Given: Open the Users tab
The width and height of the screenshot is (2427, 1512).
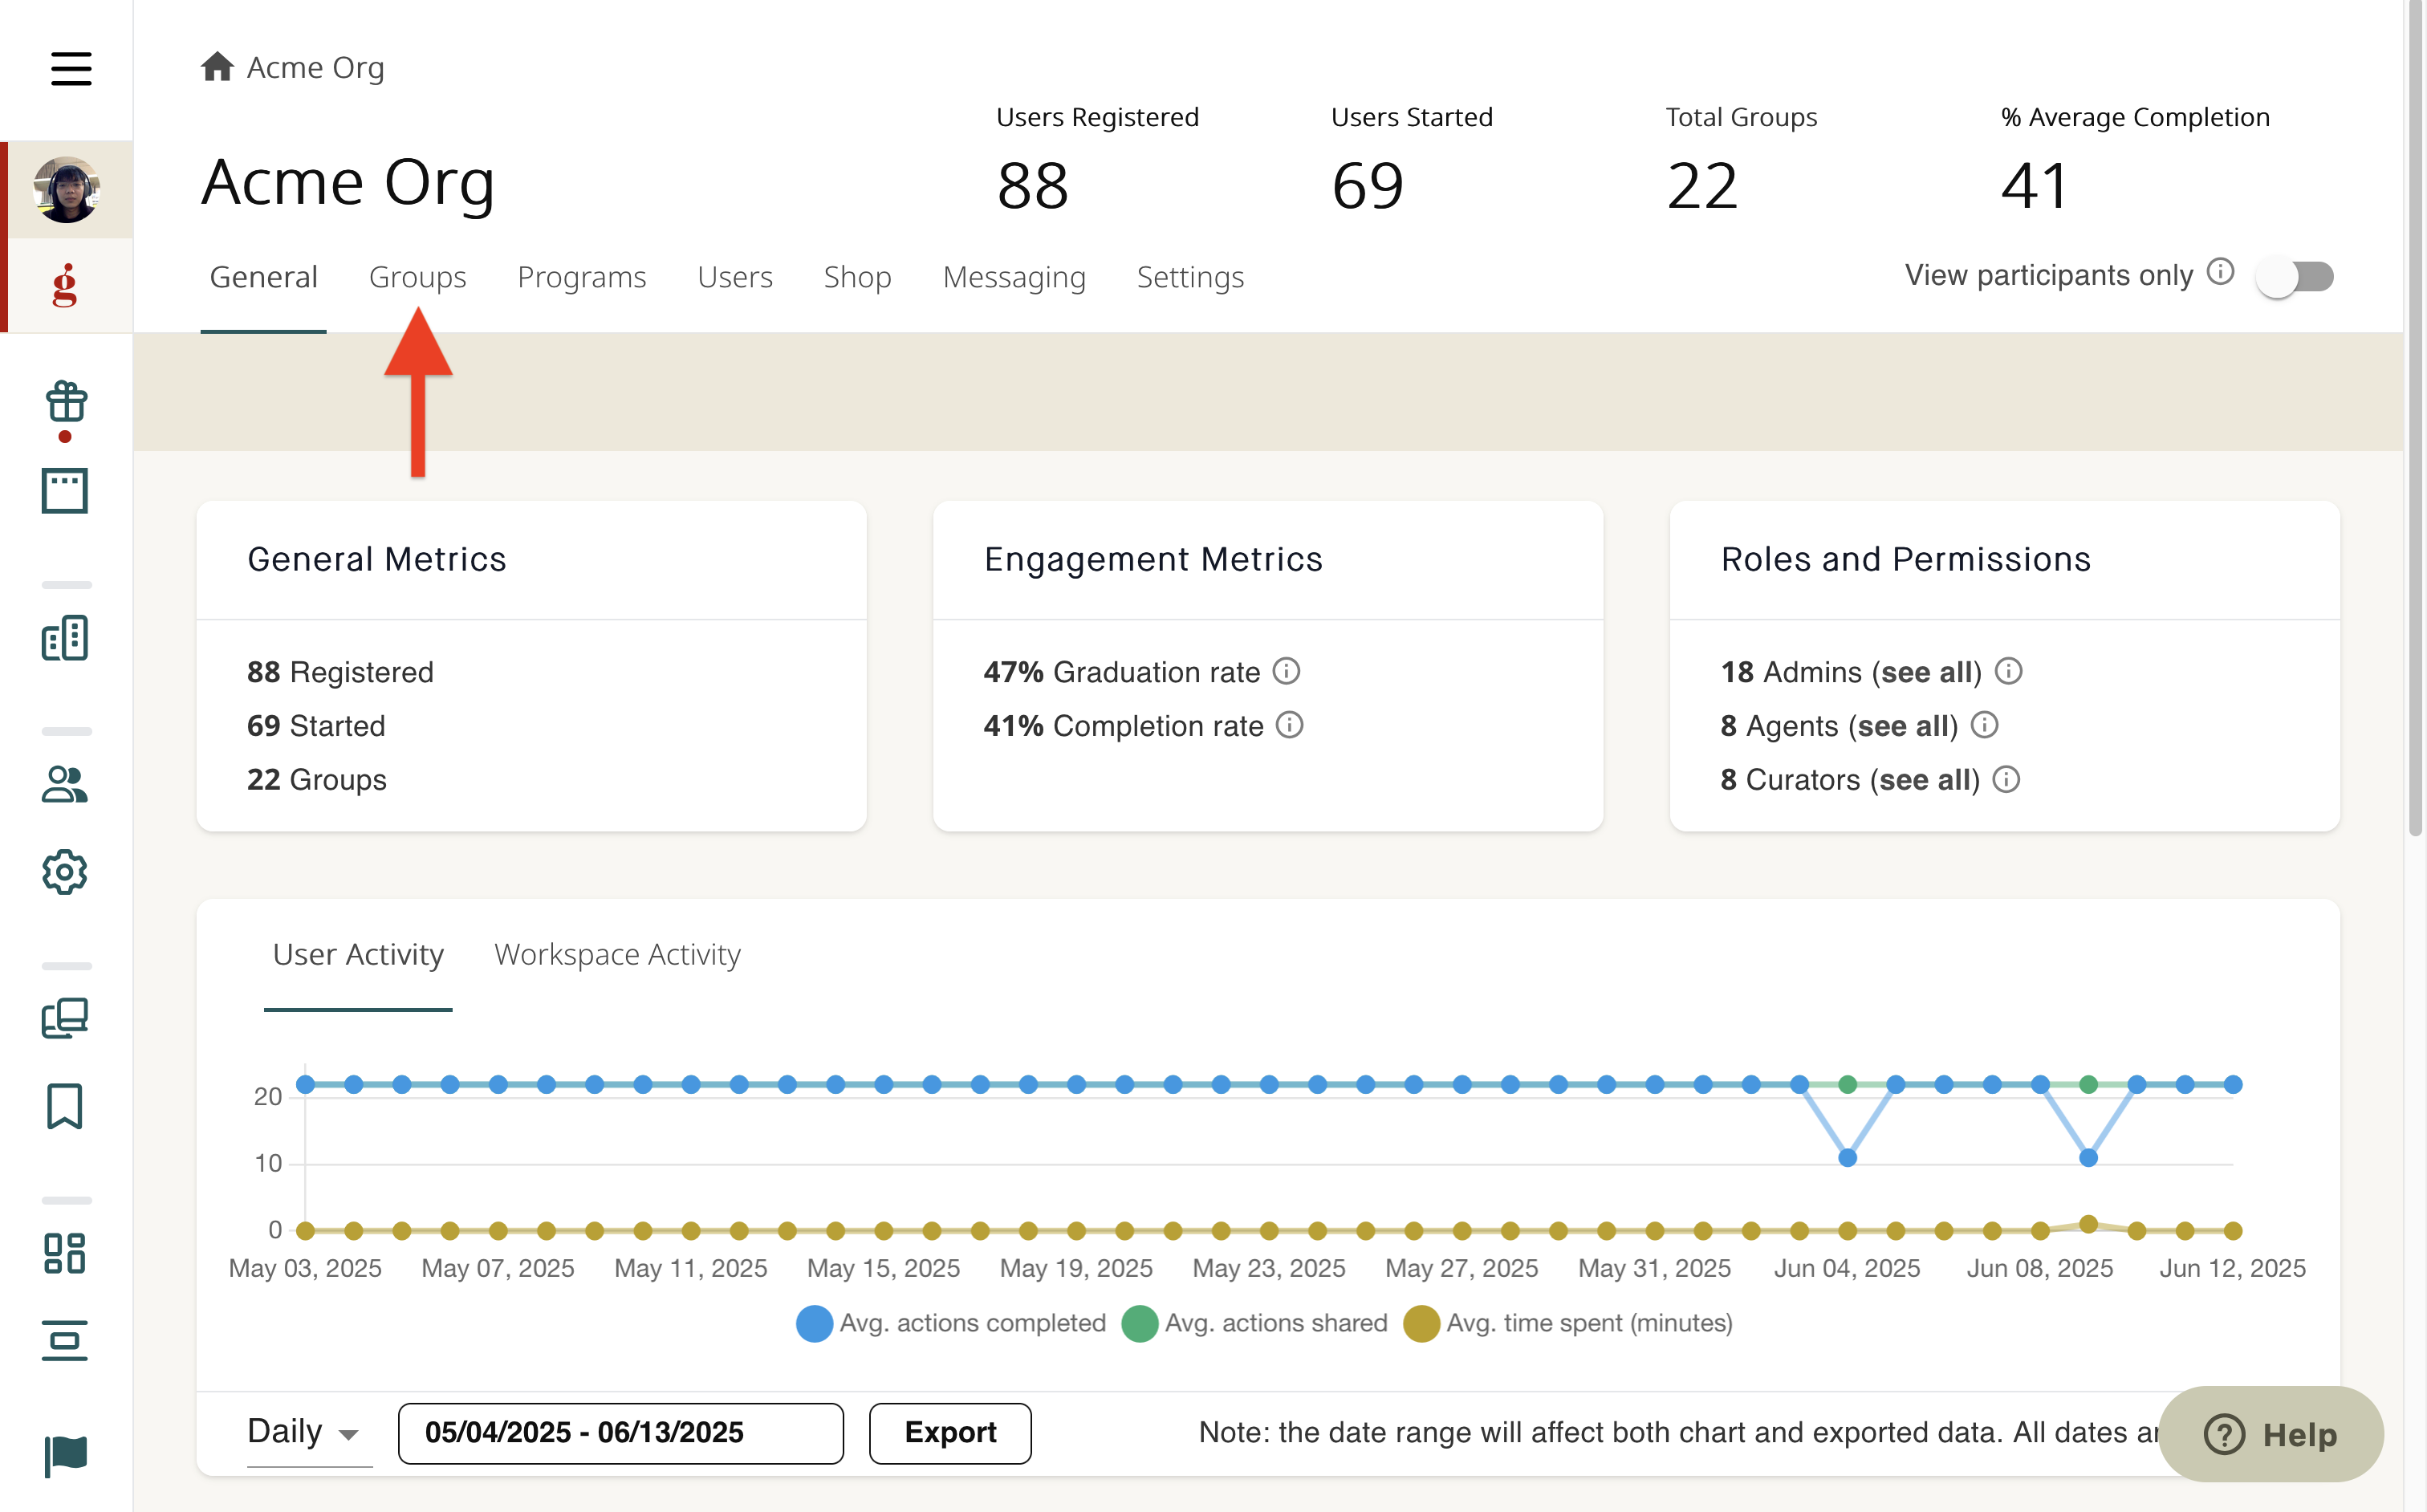Looking at the screenshot, I should [734, 277].
